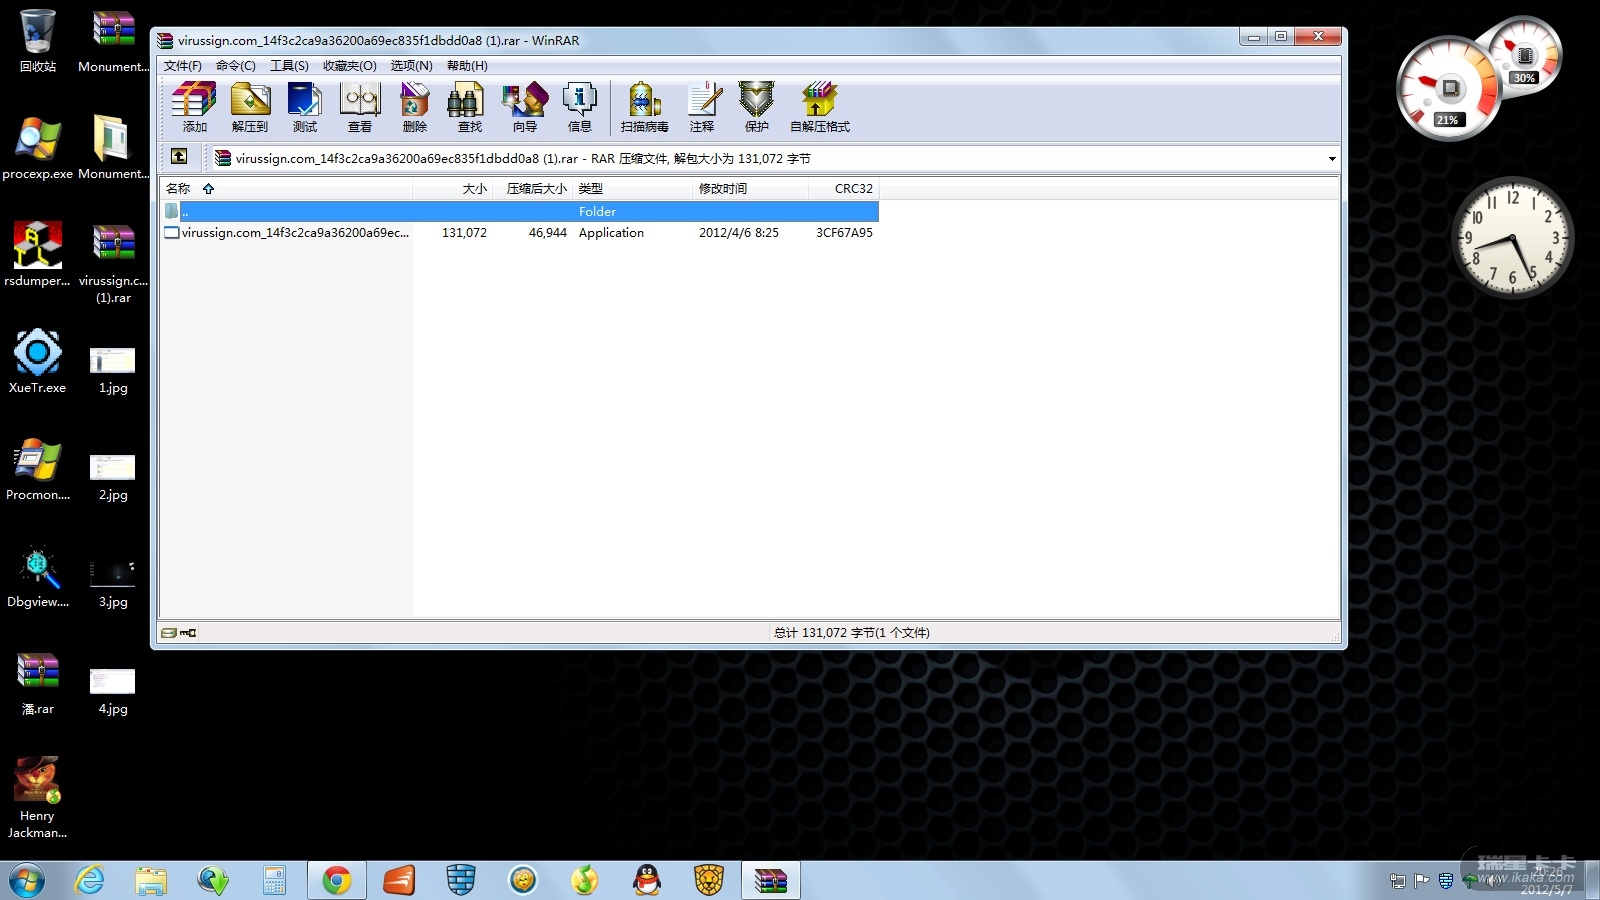The image size is (1600, 900).
Task: Click the size value 131,072 in file row
Action: pos(464,233)
